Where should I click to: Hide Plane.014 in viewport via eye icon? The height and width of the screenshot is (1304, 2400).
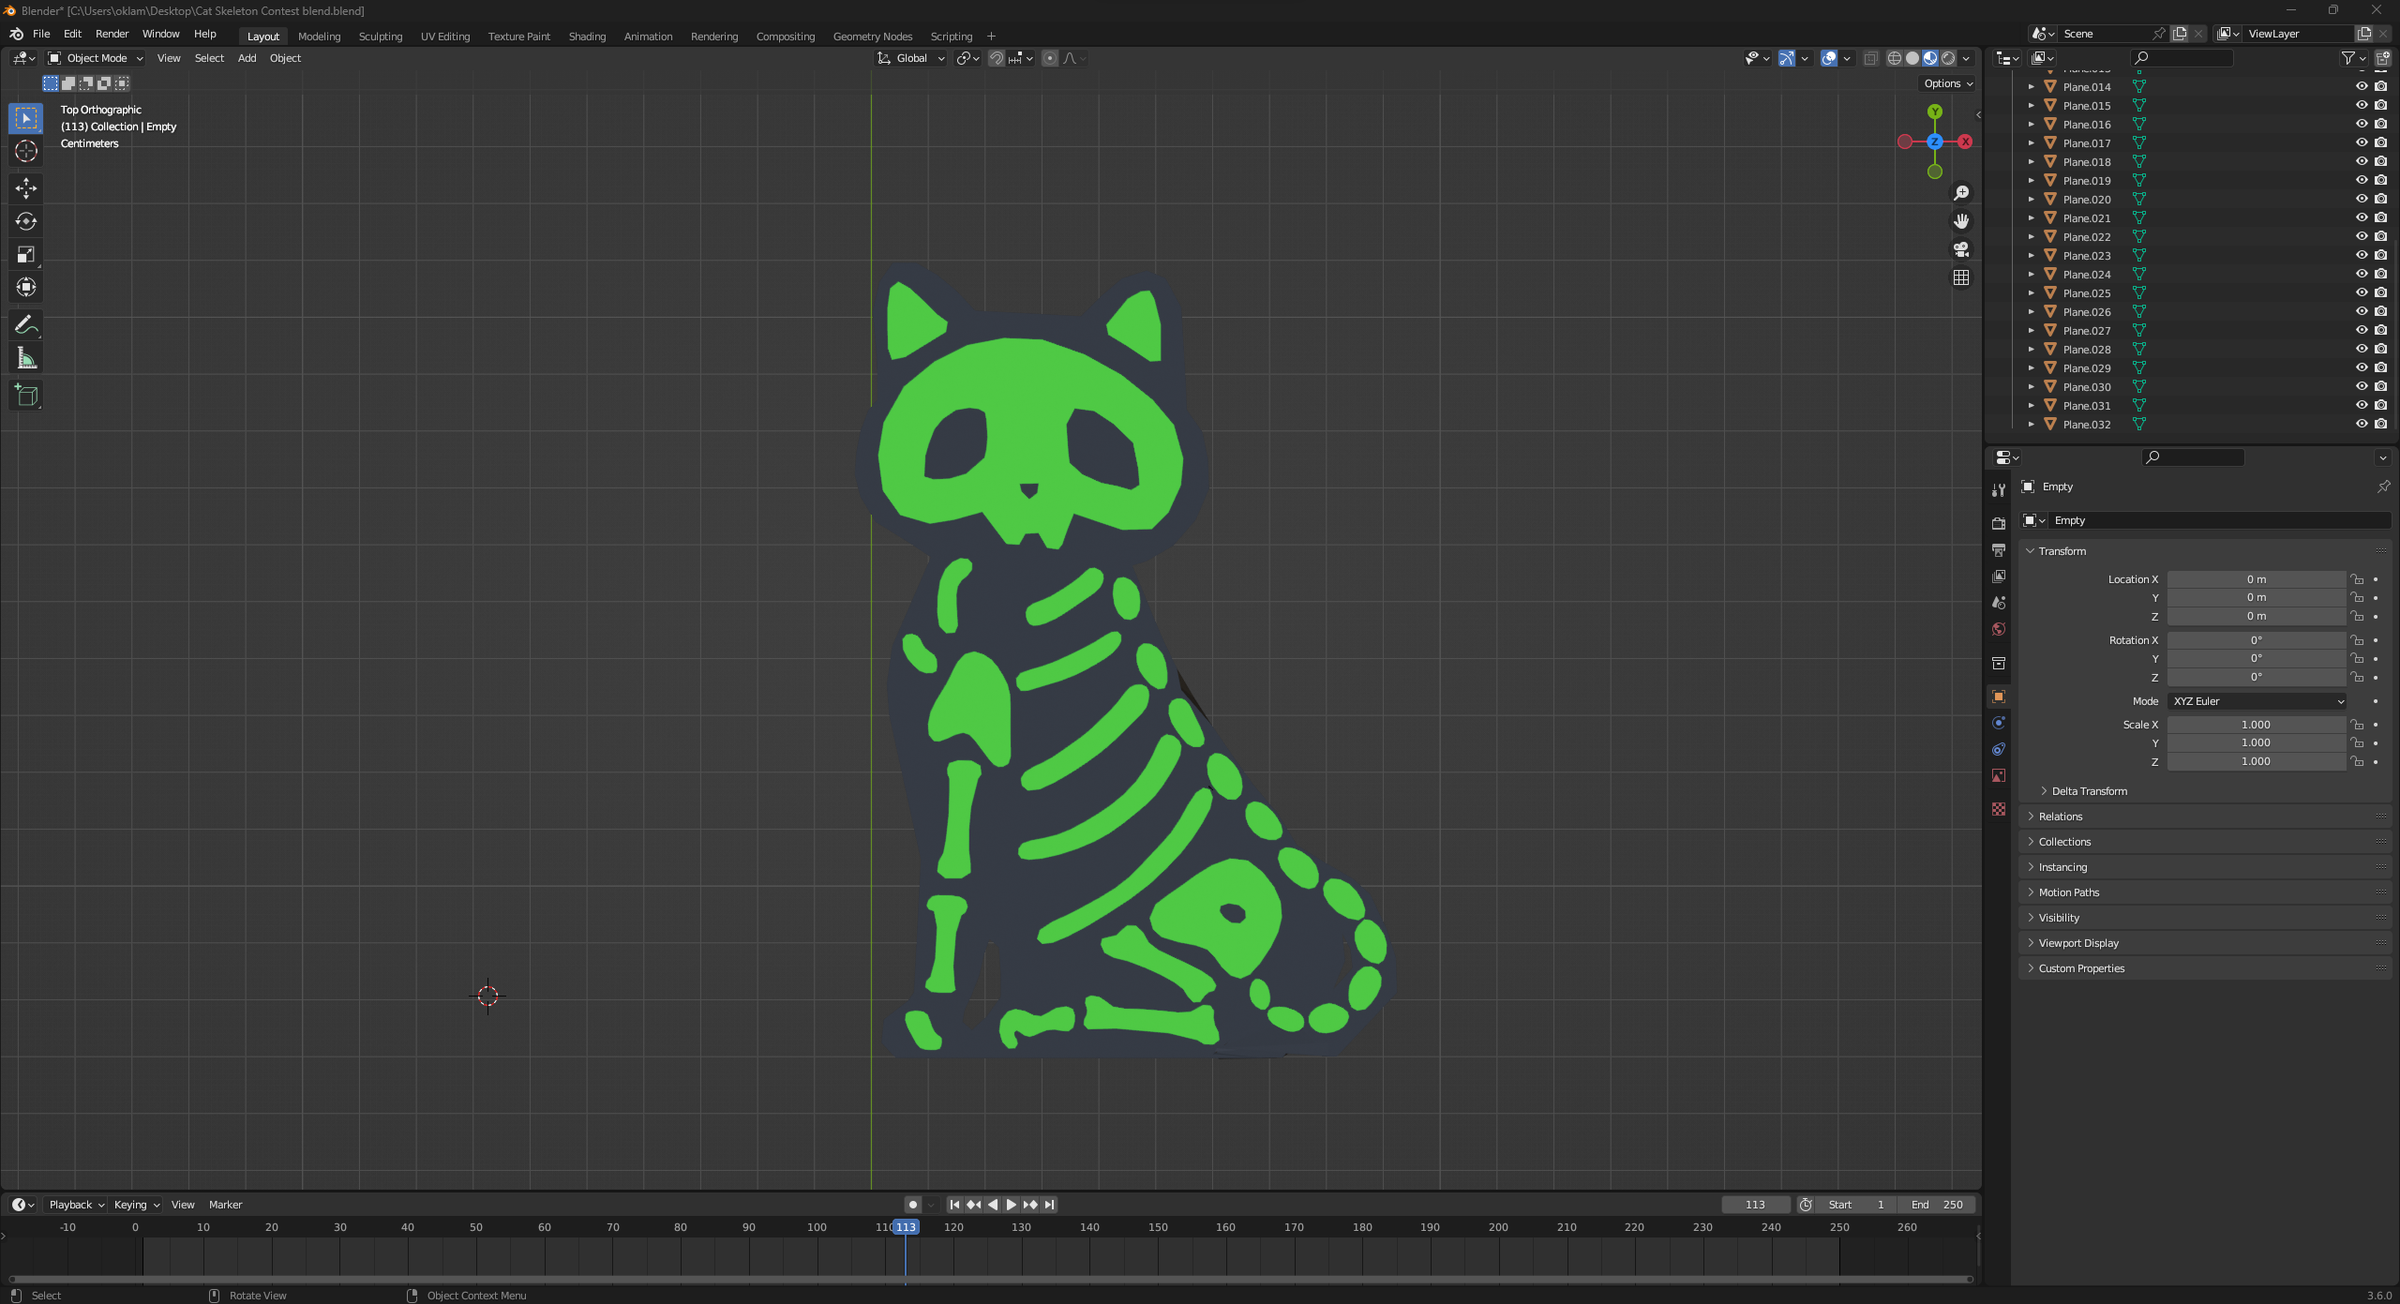(2361, 87)
